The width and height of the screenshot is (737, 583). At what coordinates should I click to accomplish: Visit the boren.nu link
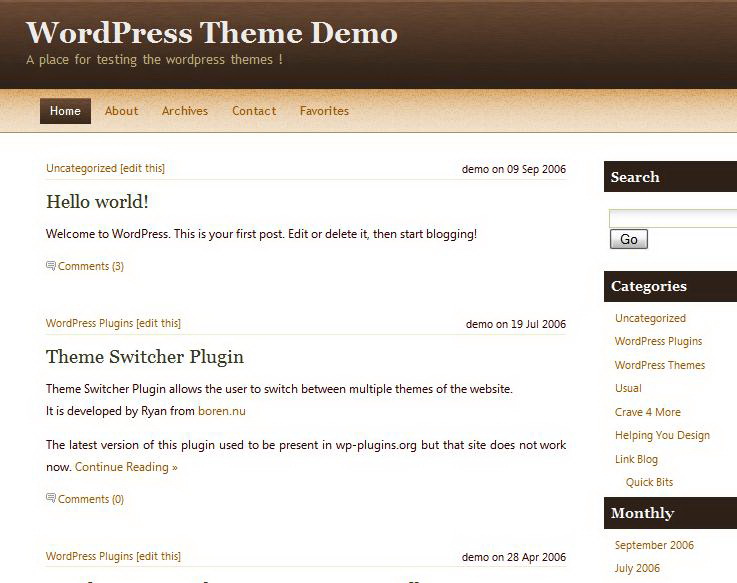coord(221,411)
